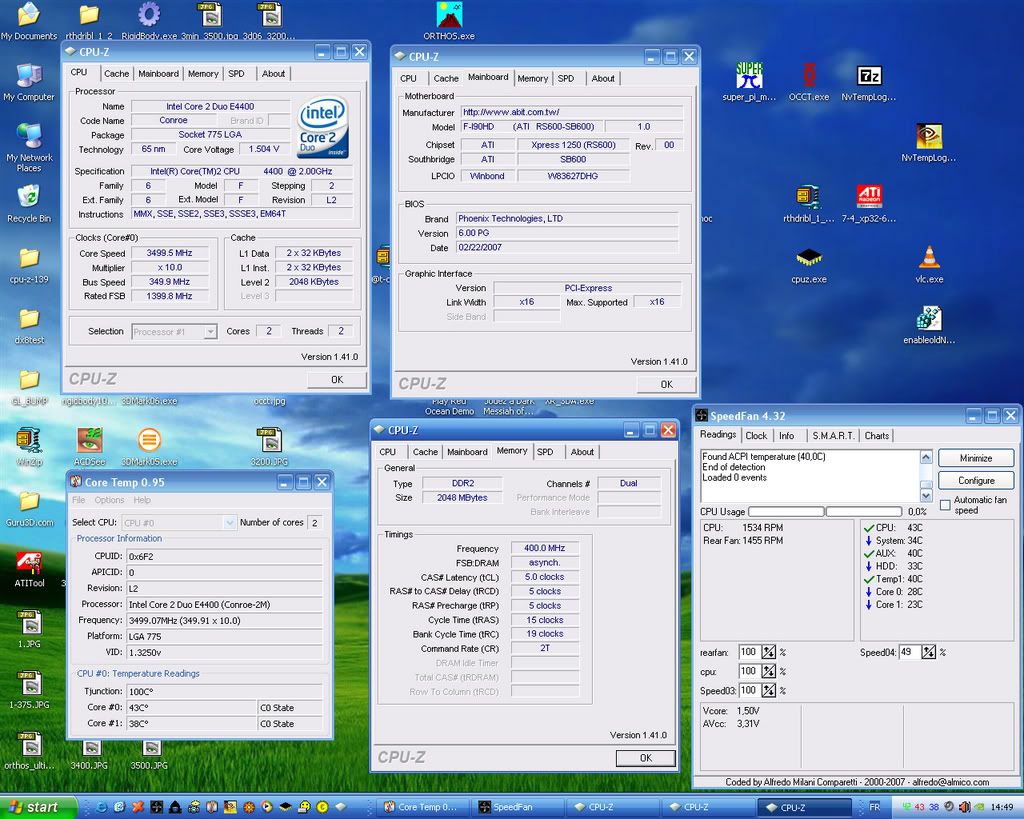This screenshot has width=1024, height=819.
Task: Open the Clock tab in SpeedFan
Action: [x=756, y=436]
